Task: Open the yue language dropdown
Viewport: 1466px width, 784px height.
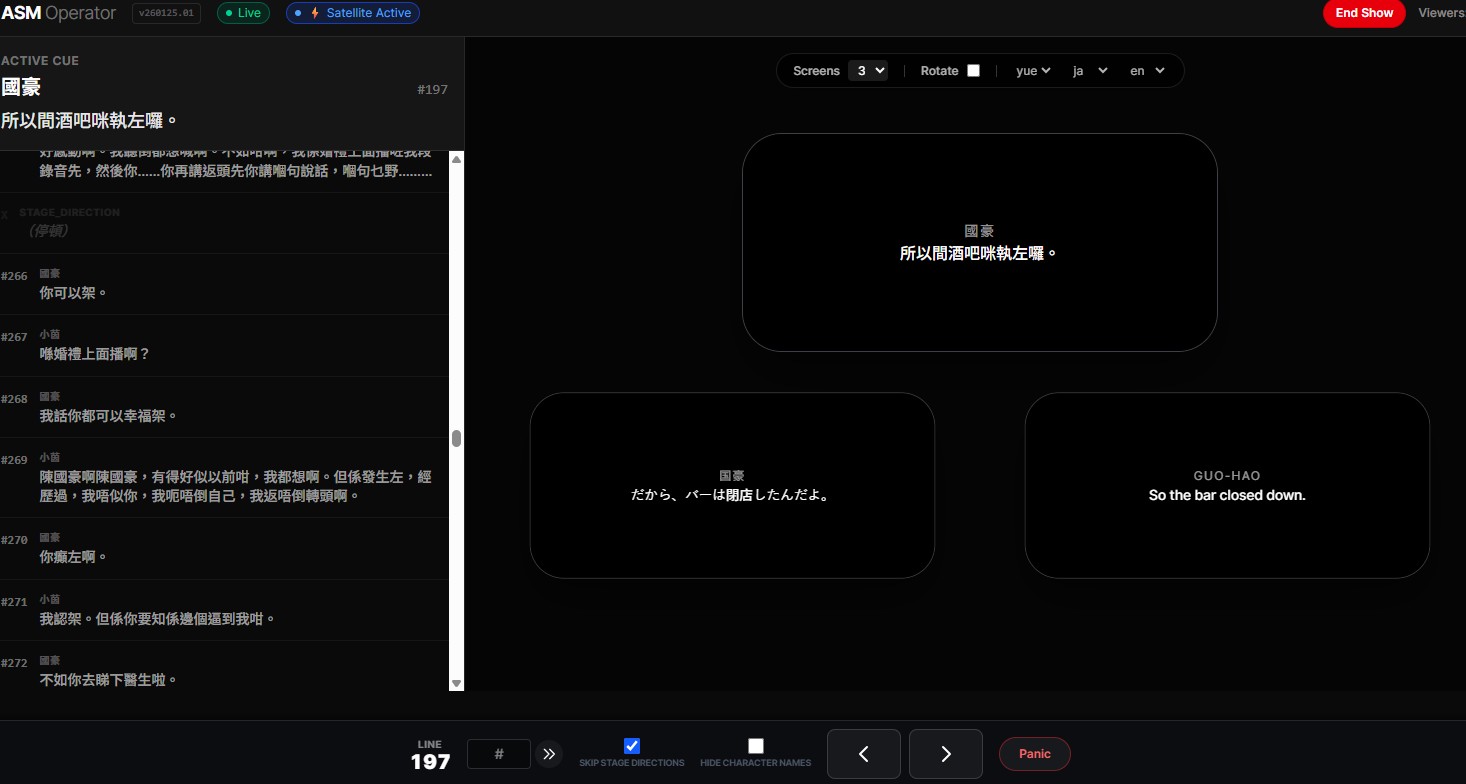Action: click(x=1033, y=71)
